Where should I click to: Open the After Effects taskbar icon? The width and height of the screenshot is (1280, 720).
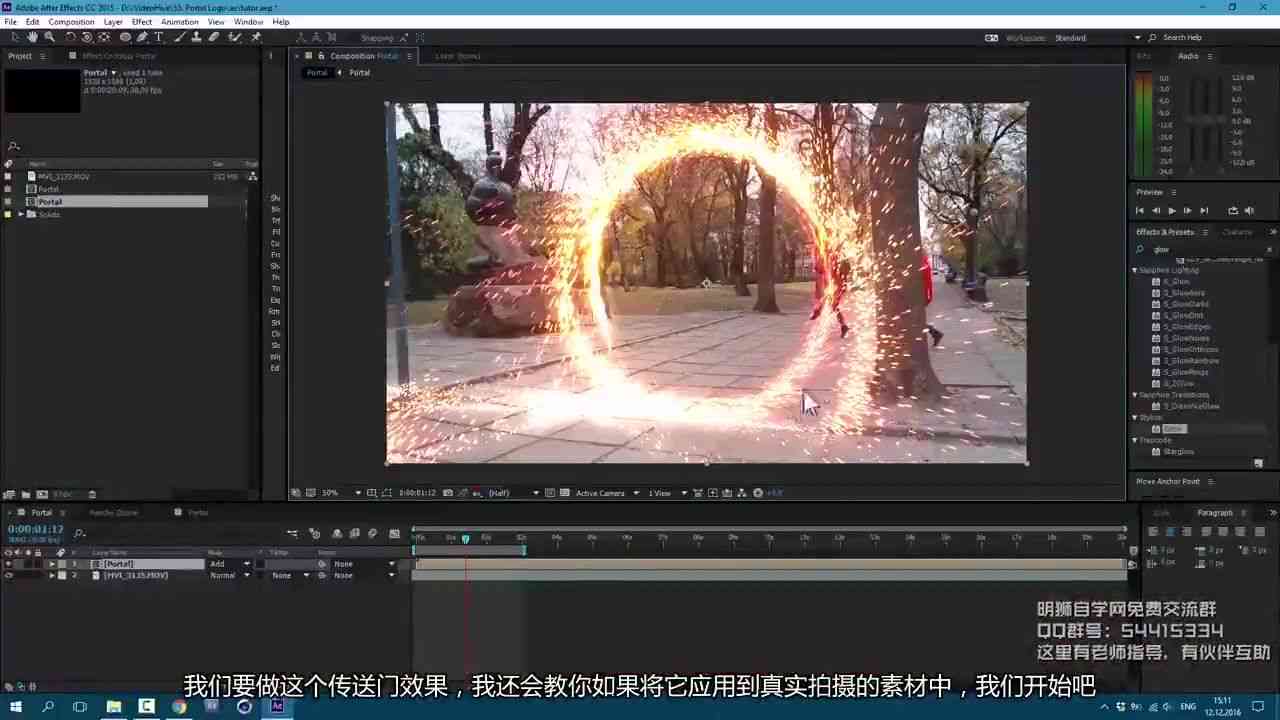click(277, 706)
